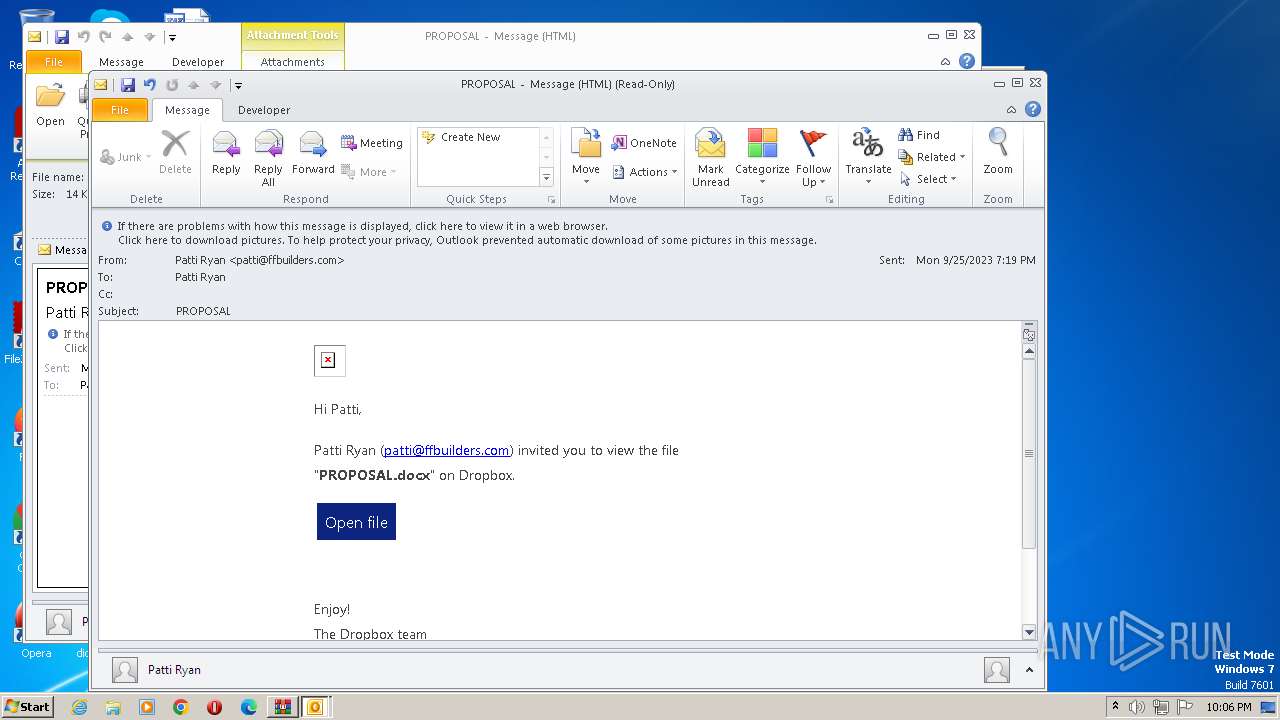Expand the People Pane chevron
Screen dimensions: 1280x720
pyautogui.click(x=1030, y=670)
